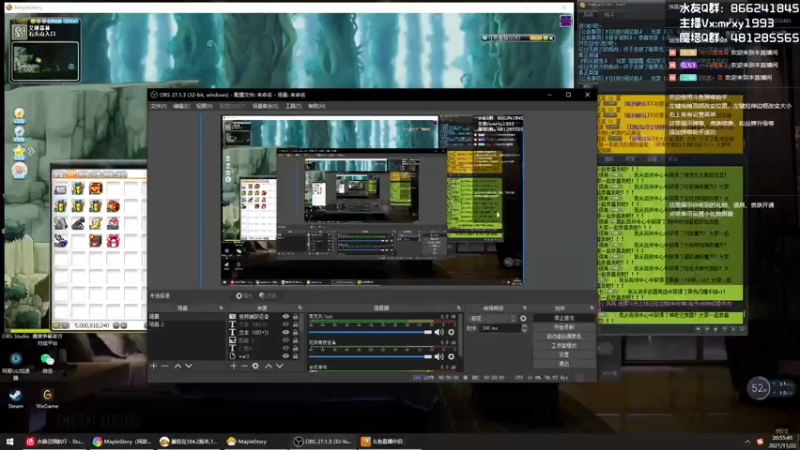Image resolution: width=800 pixels, height=450 pixels.
Task: Open the UU accelerator desktop shortcut
Action: tap(15, 365)
